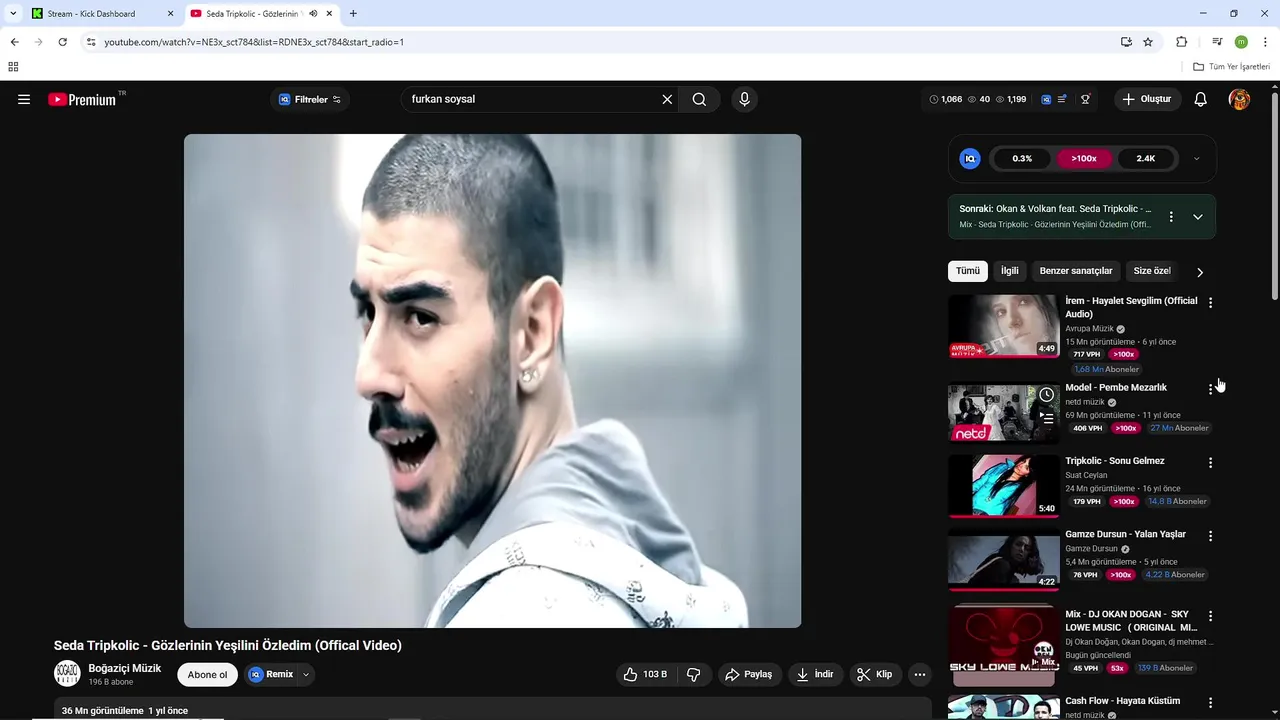Click Watch later clock on Pembe Mezarlık thumbnail

1046,395
